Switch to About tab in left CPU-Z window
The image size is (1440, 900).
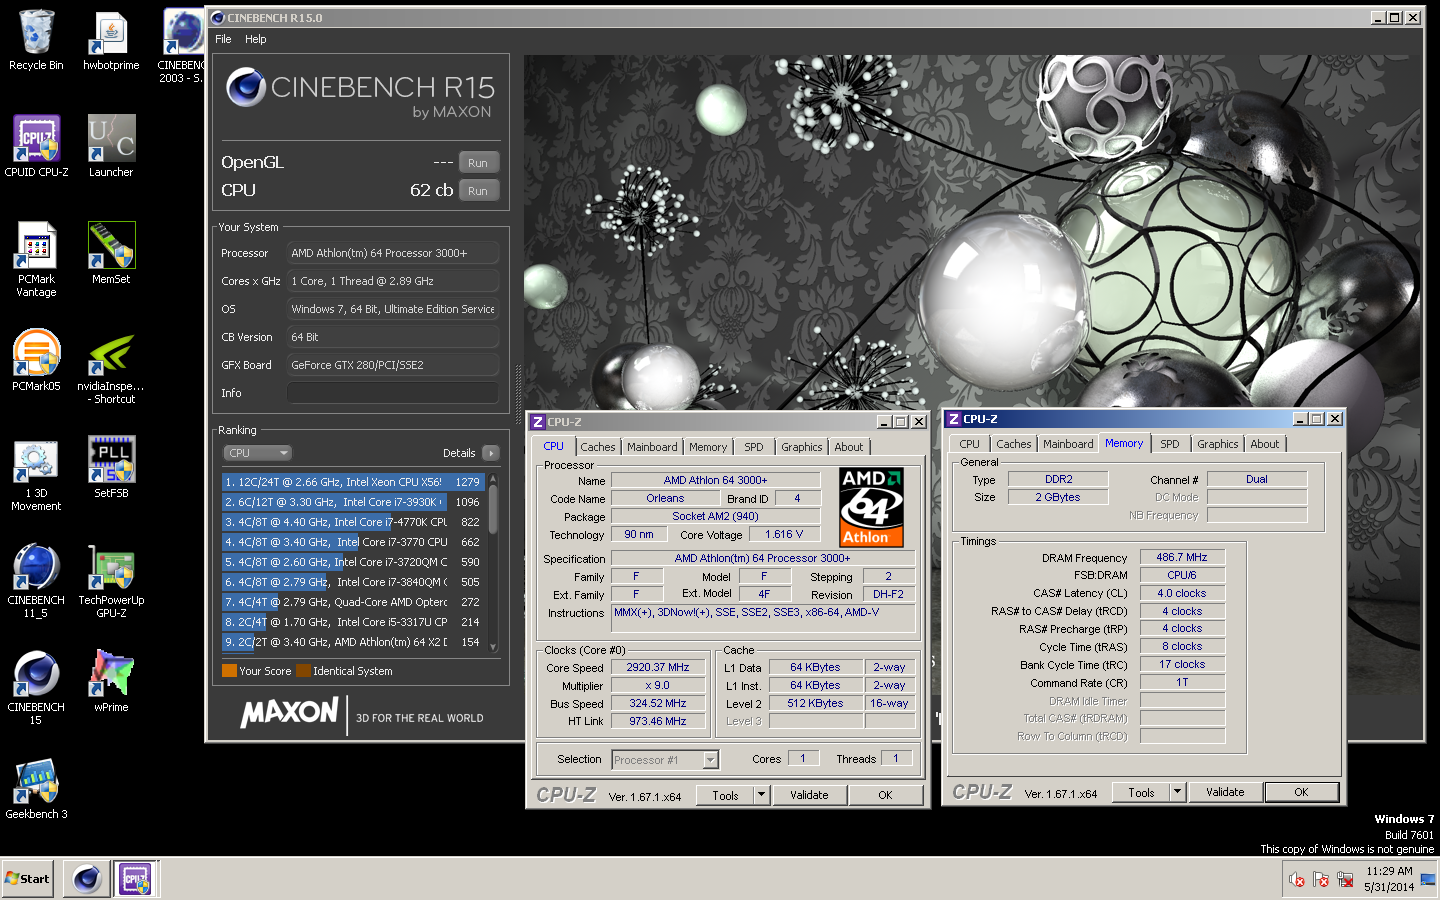point(849,447)
